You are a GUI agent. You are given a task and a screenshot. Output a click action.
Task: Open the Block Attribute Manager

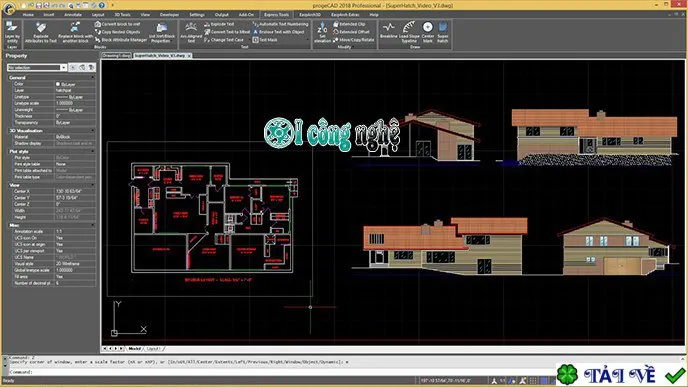(121, 40)
